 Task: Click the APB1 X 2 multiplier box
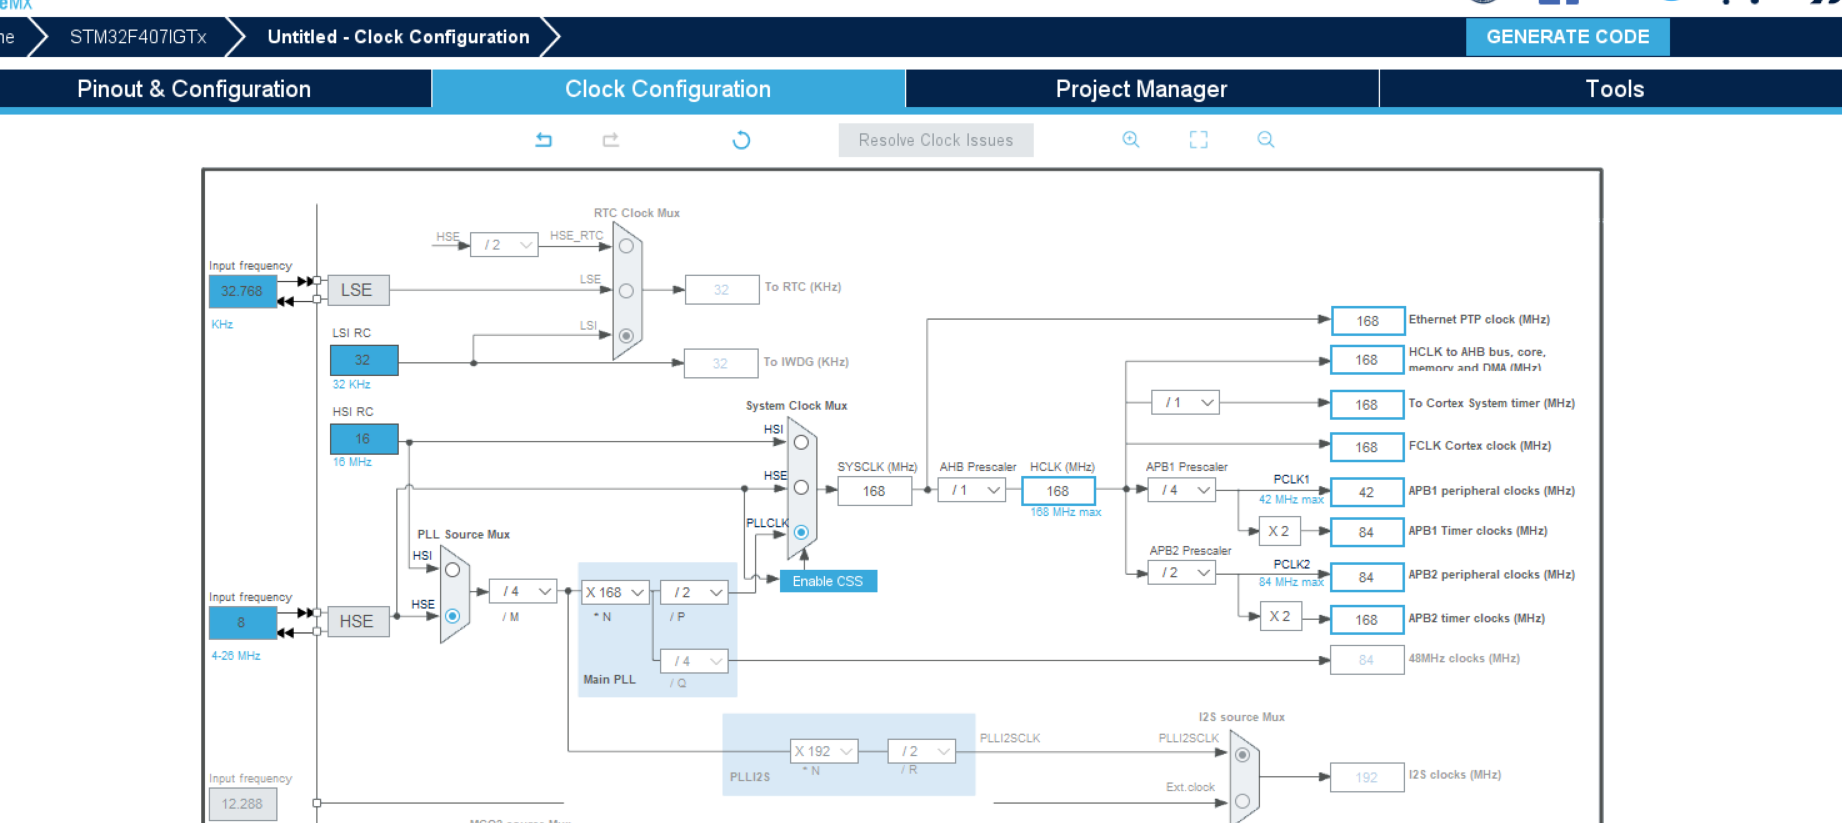[x=1279, y=531]
